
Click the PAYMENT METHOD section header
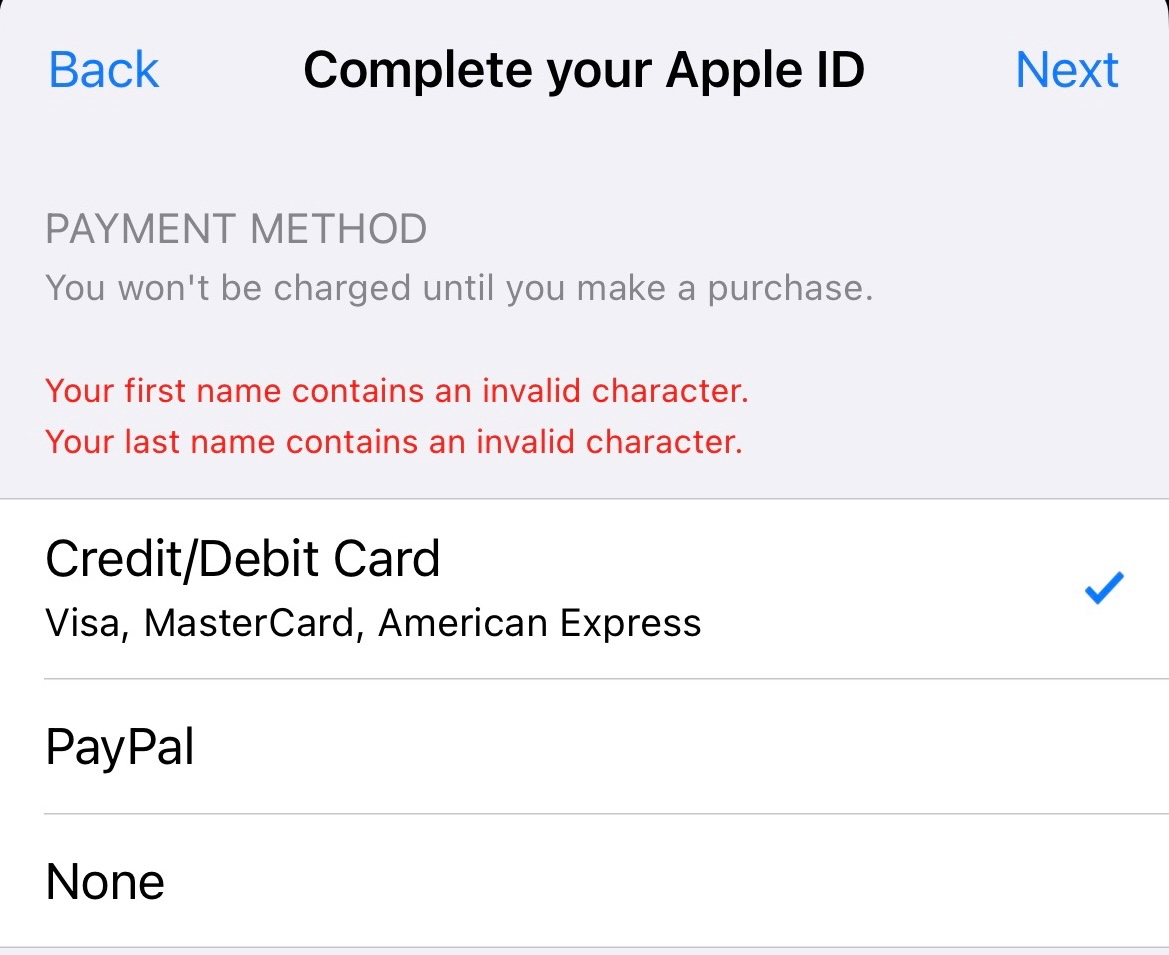coord(236,230)
